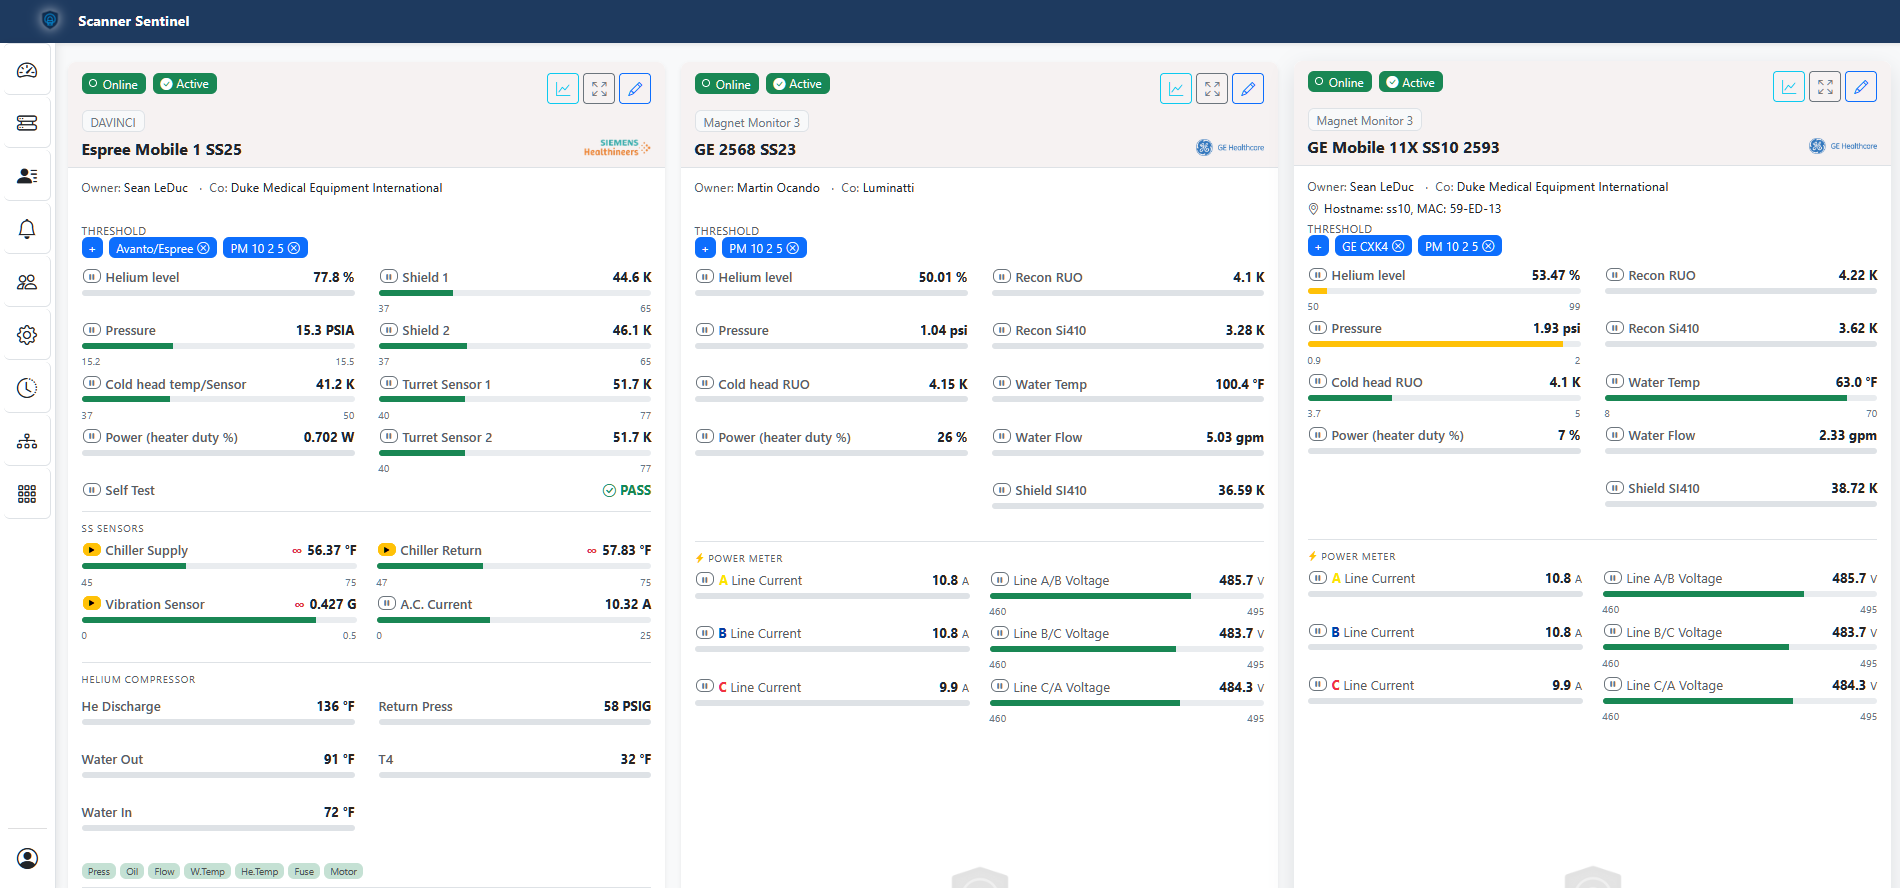Click the Hostname: ss10 MAC line
This screenshot has height=888, width=1900.
click(x=1404, y=209)
